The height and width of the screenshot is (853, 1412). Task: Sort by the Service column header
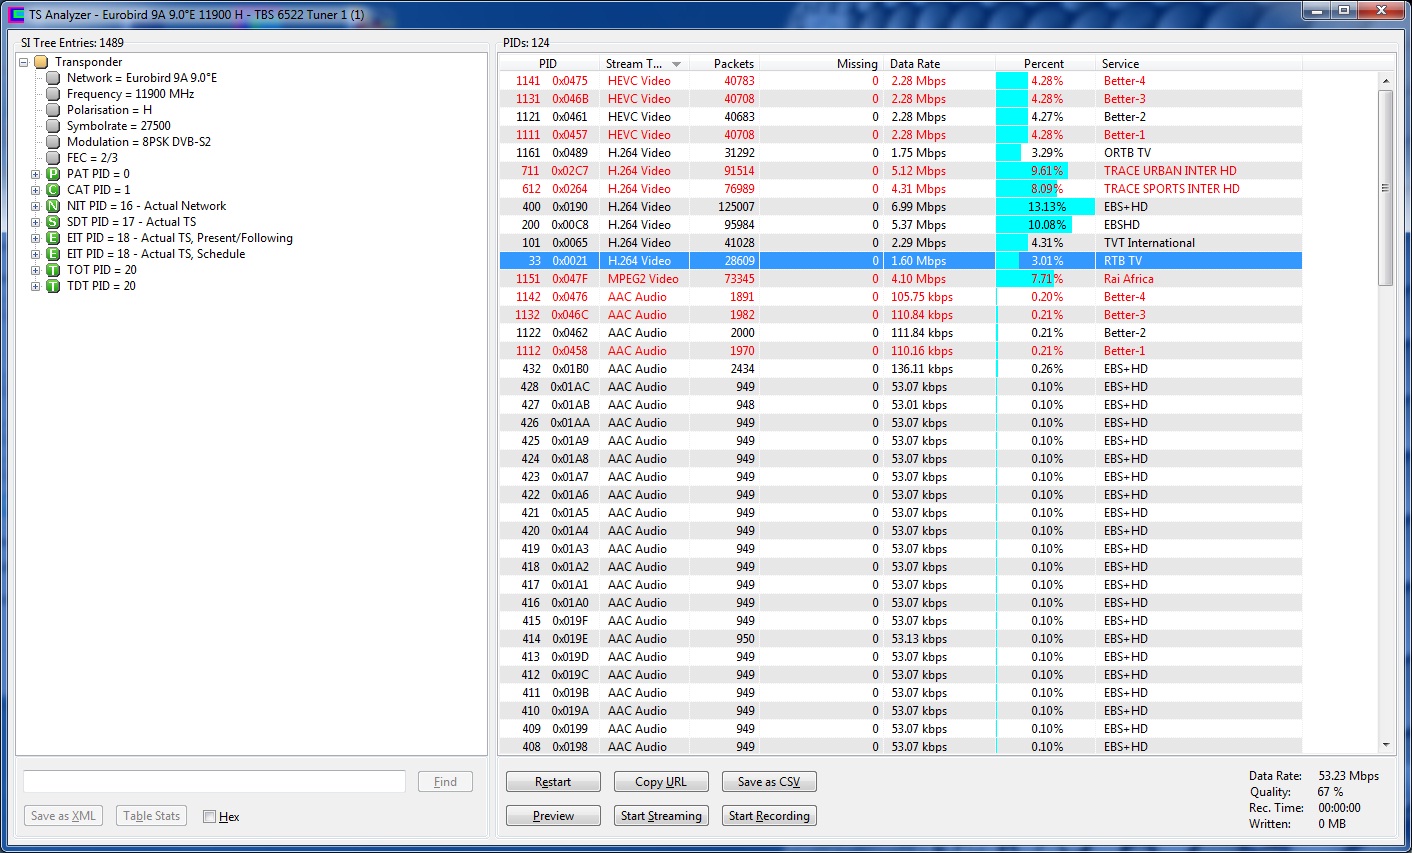[1198, 63]
